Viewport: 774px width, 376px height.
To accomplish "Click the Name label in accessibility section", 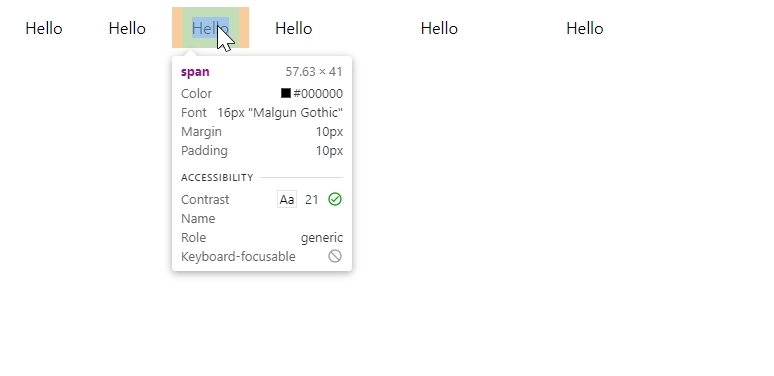I will coord(198,219).
